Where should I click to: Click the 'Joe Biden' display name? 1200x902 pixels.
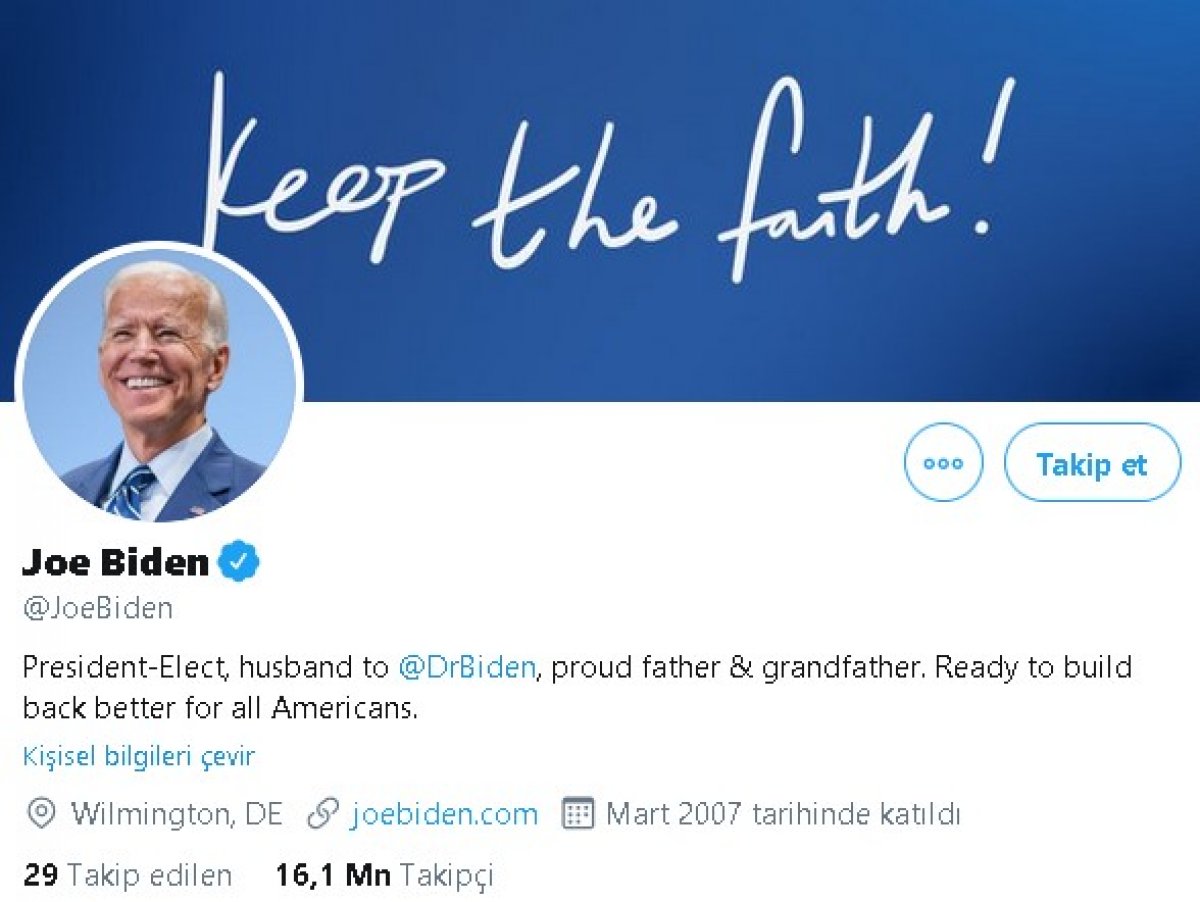[115, 562]
